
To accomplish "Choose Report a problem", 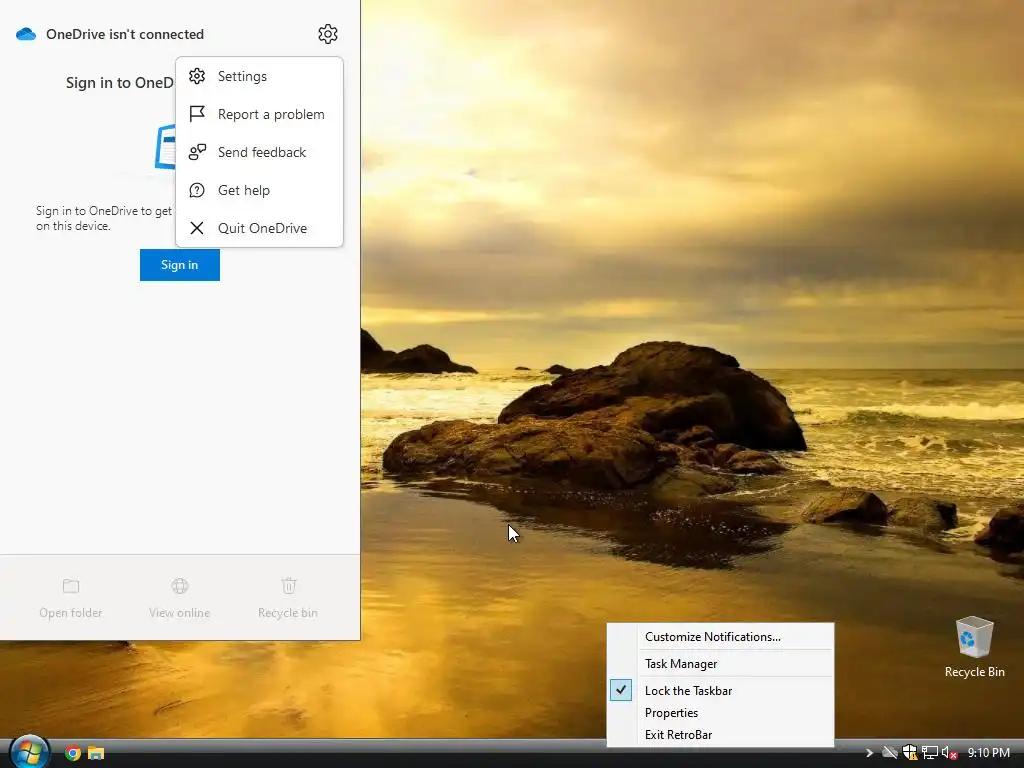I will (x=259, y=114).
